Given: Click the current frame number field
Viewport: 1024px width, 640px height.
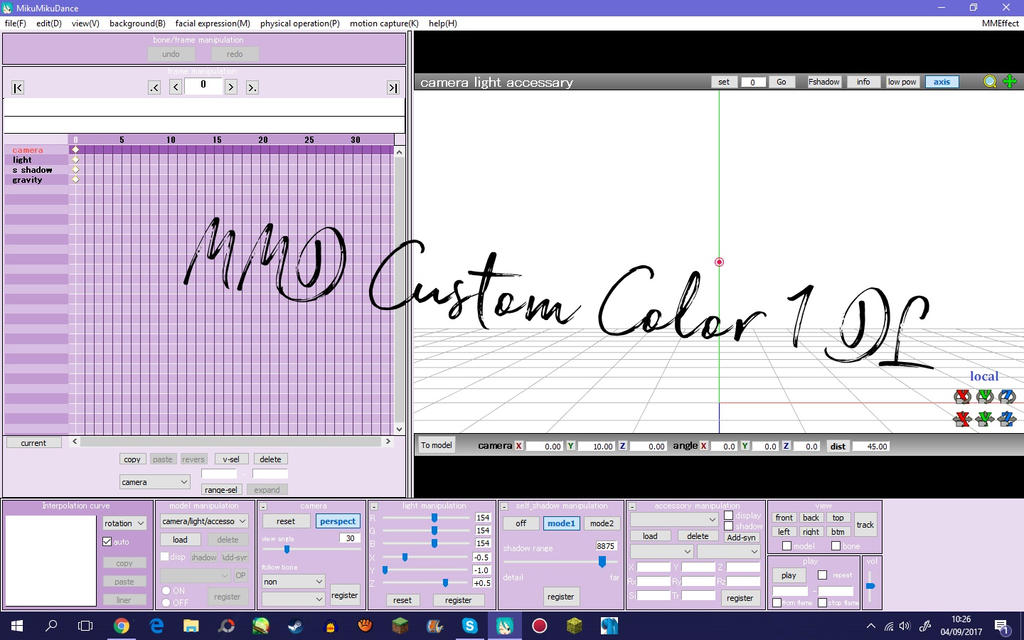Looking at the screenshot, I should point(203,85).
